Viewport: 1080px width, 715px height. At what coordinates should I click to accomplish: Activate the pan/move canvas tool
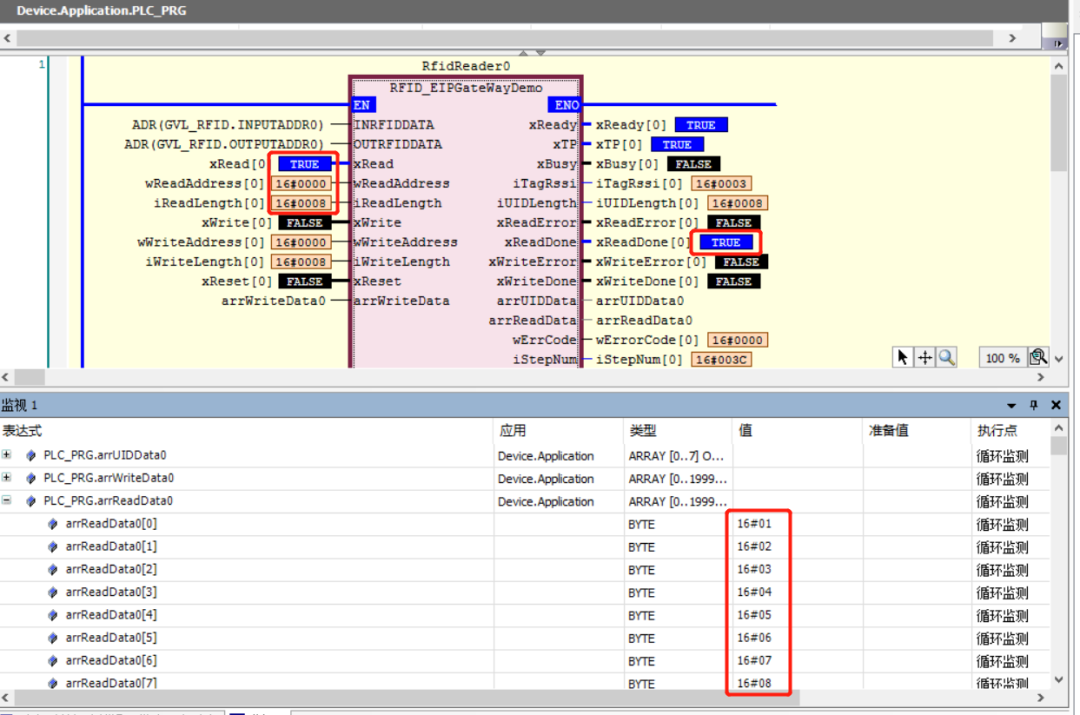925,358
